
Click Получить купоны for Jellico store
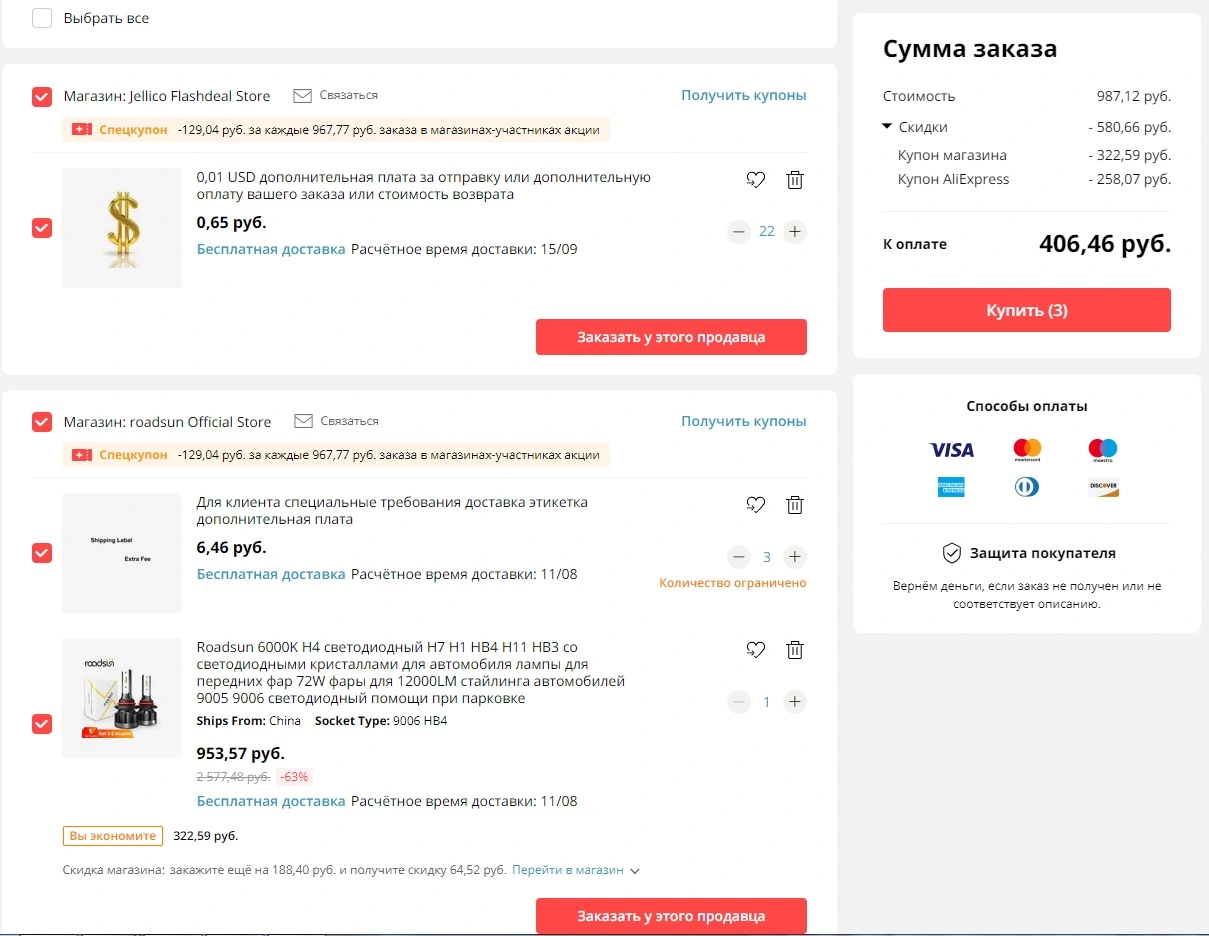(744, 96)
